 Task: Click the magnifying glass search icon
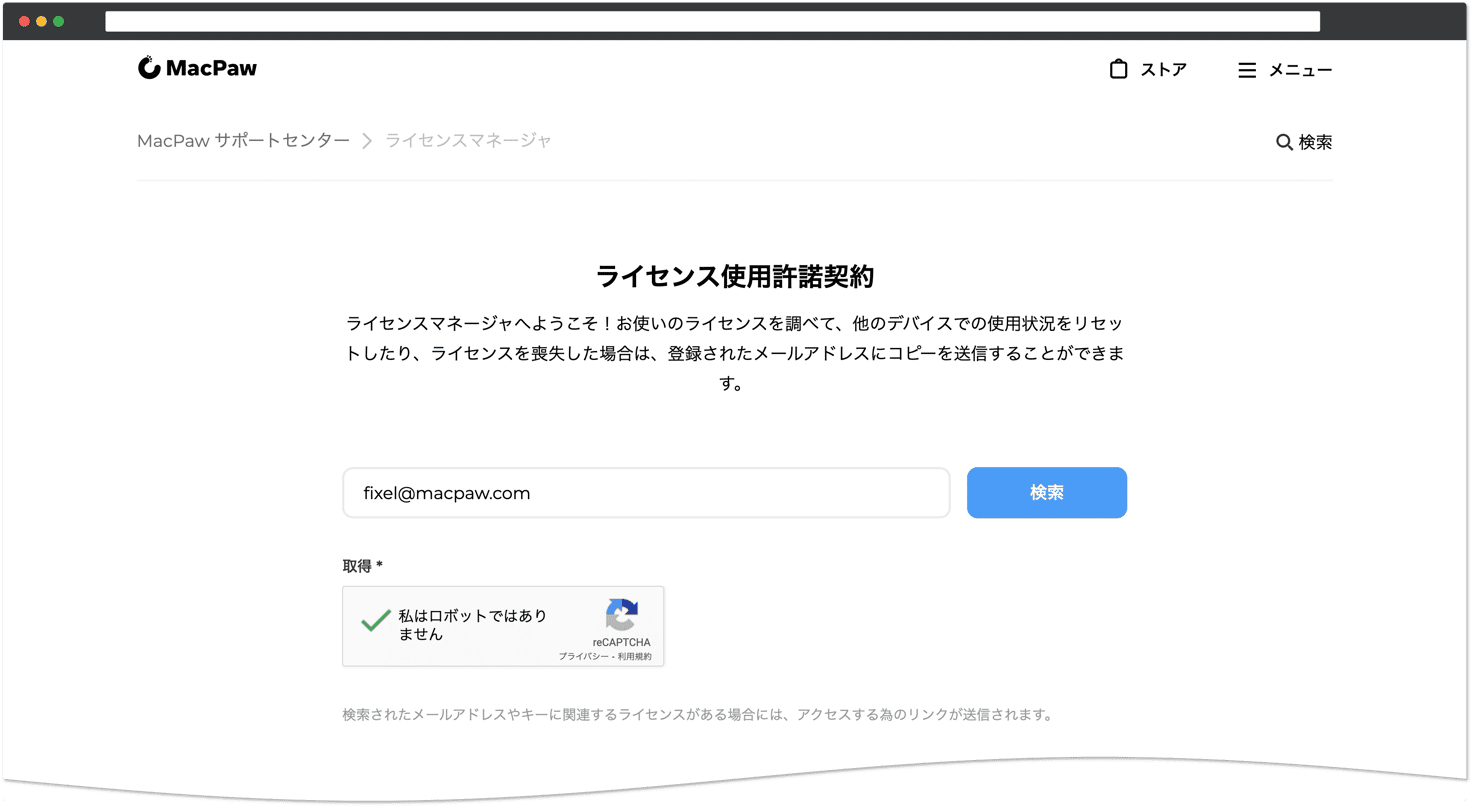1284,142
